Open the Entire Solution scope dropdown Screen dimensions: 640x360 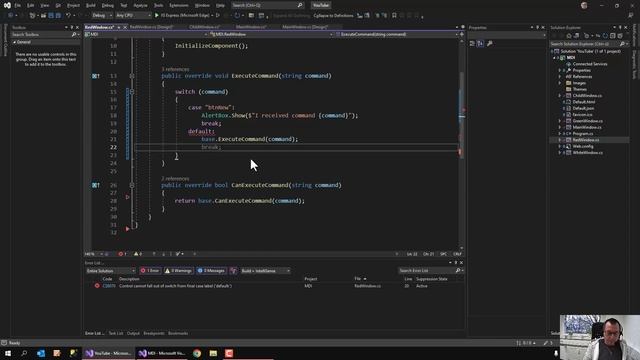click(x=111, y=271)
